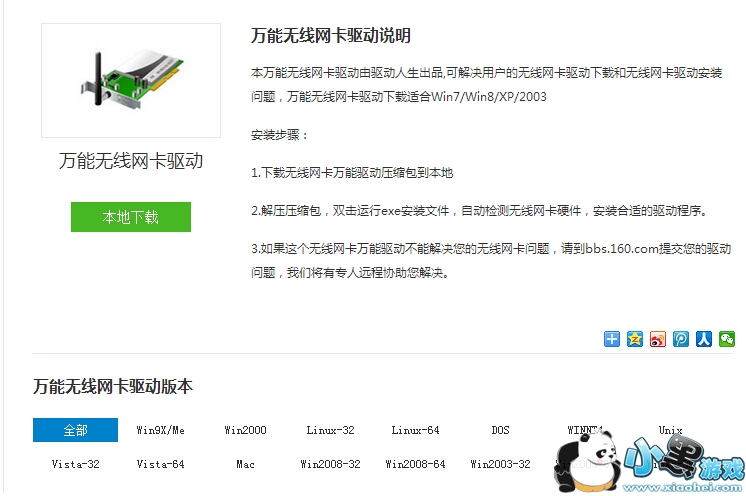
Task: Select the 全部 version tab
Action: coord(75,430)
